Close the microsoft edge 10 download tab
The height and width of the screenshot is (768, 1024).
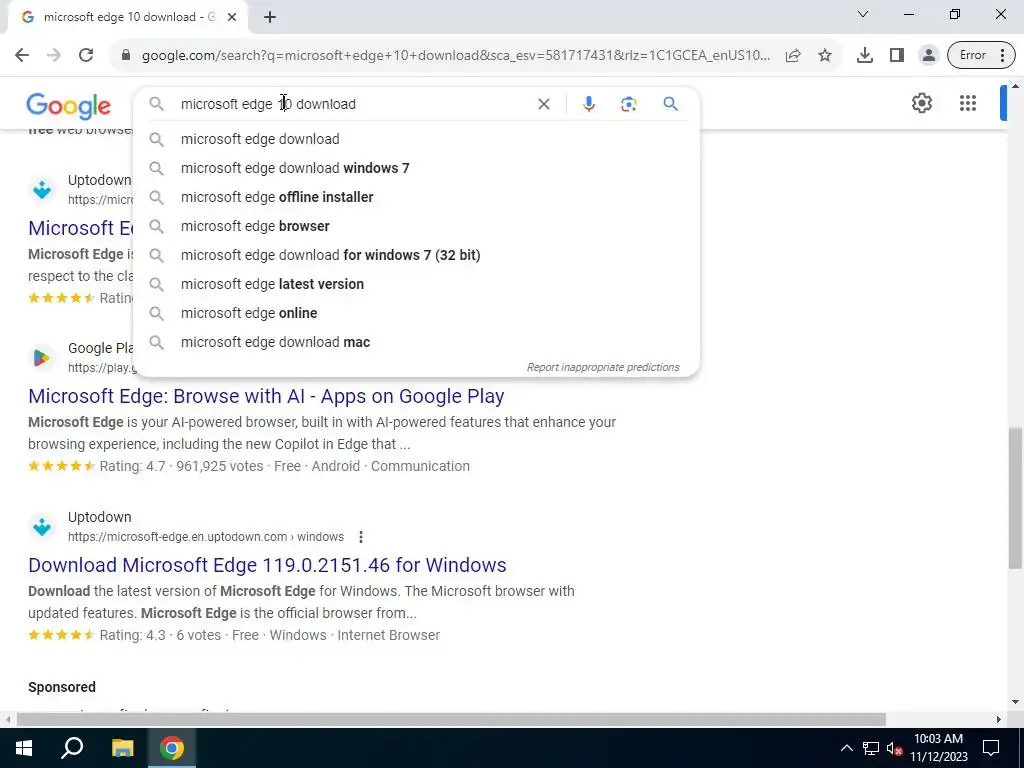click(232, 17)
